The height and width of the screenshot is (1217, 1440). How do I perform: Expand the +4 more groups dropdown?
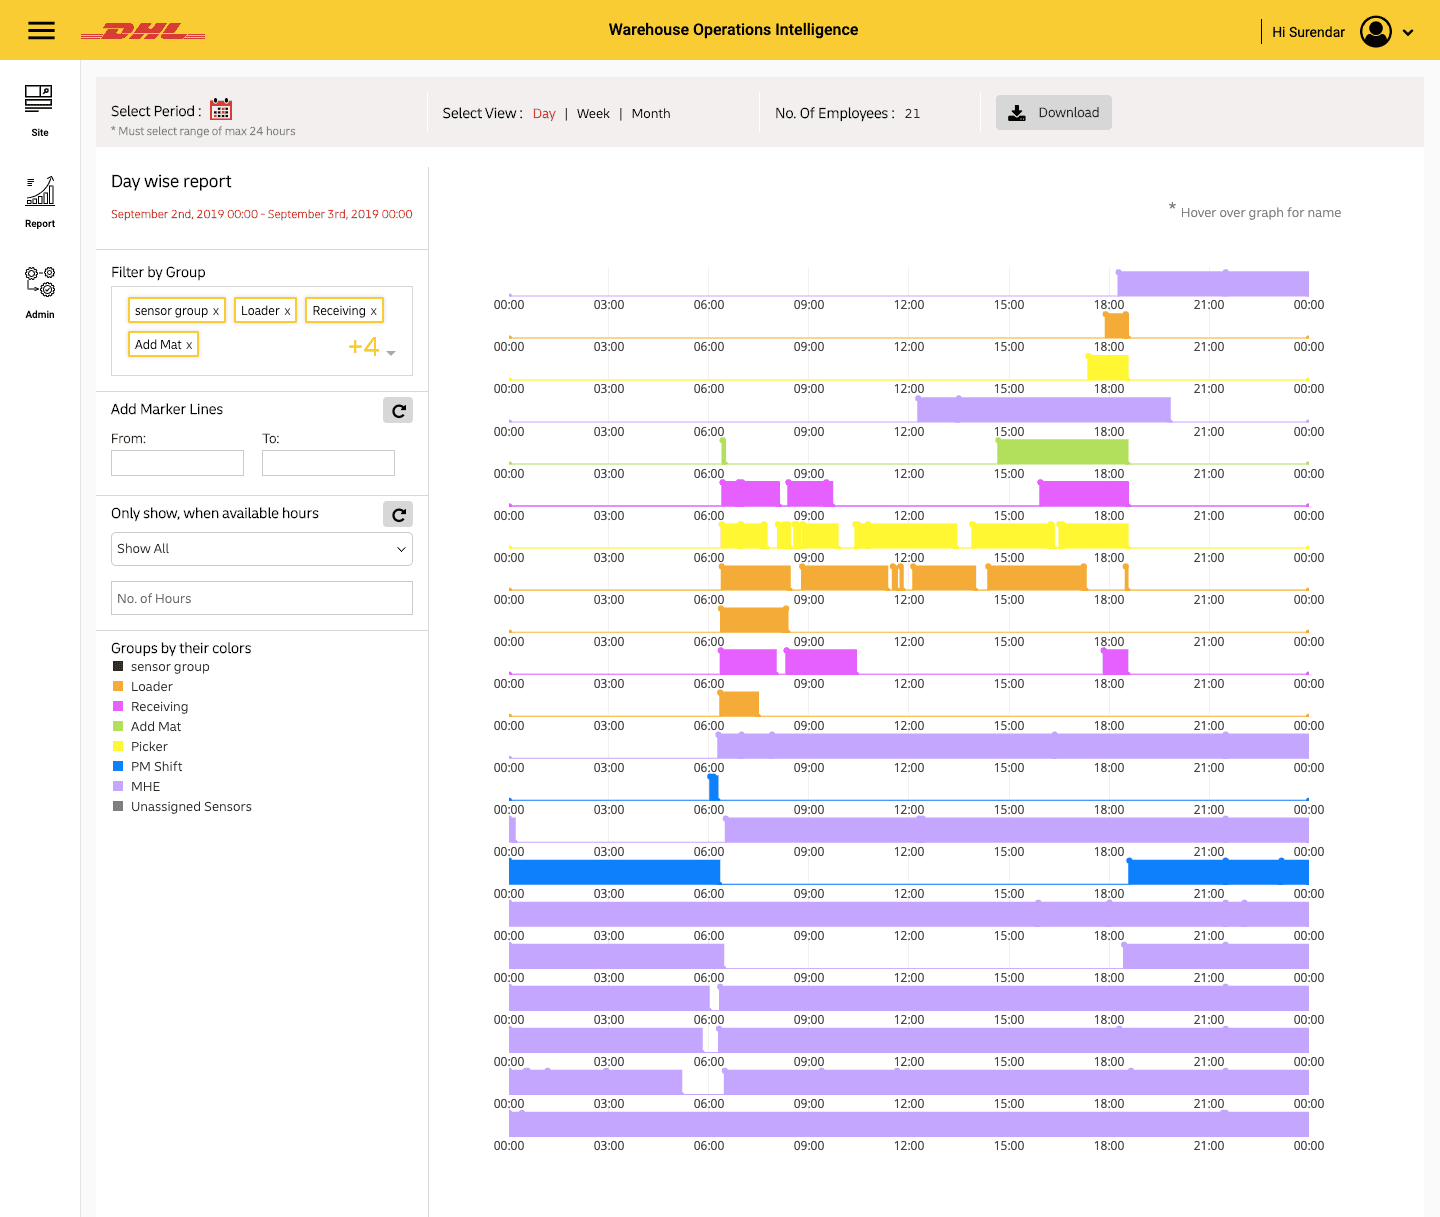[372, 347]
